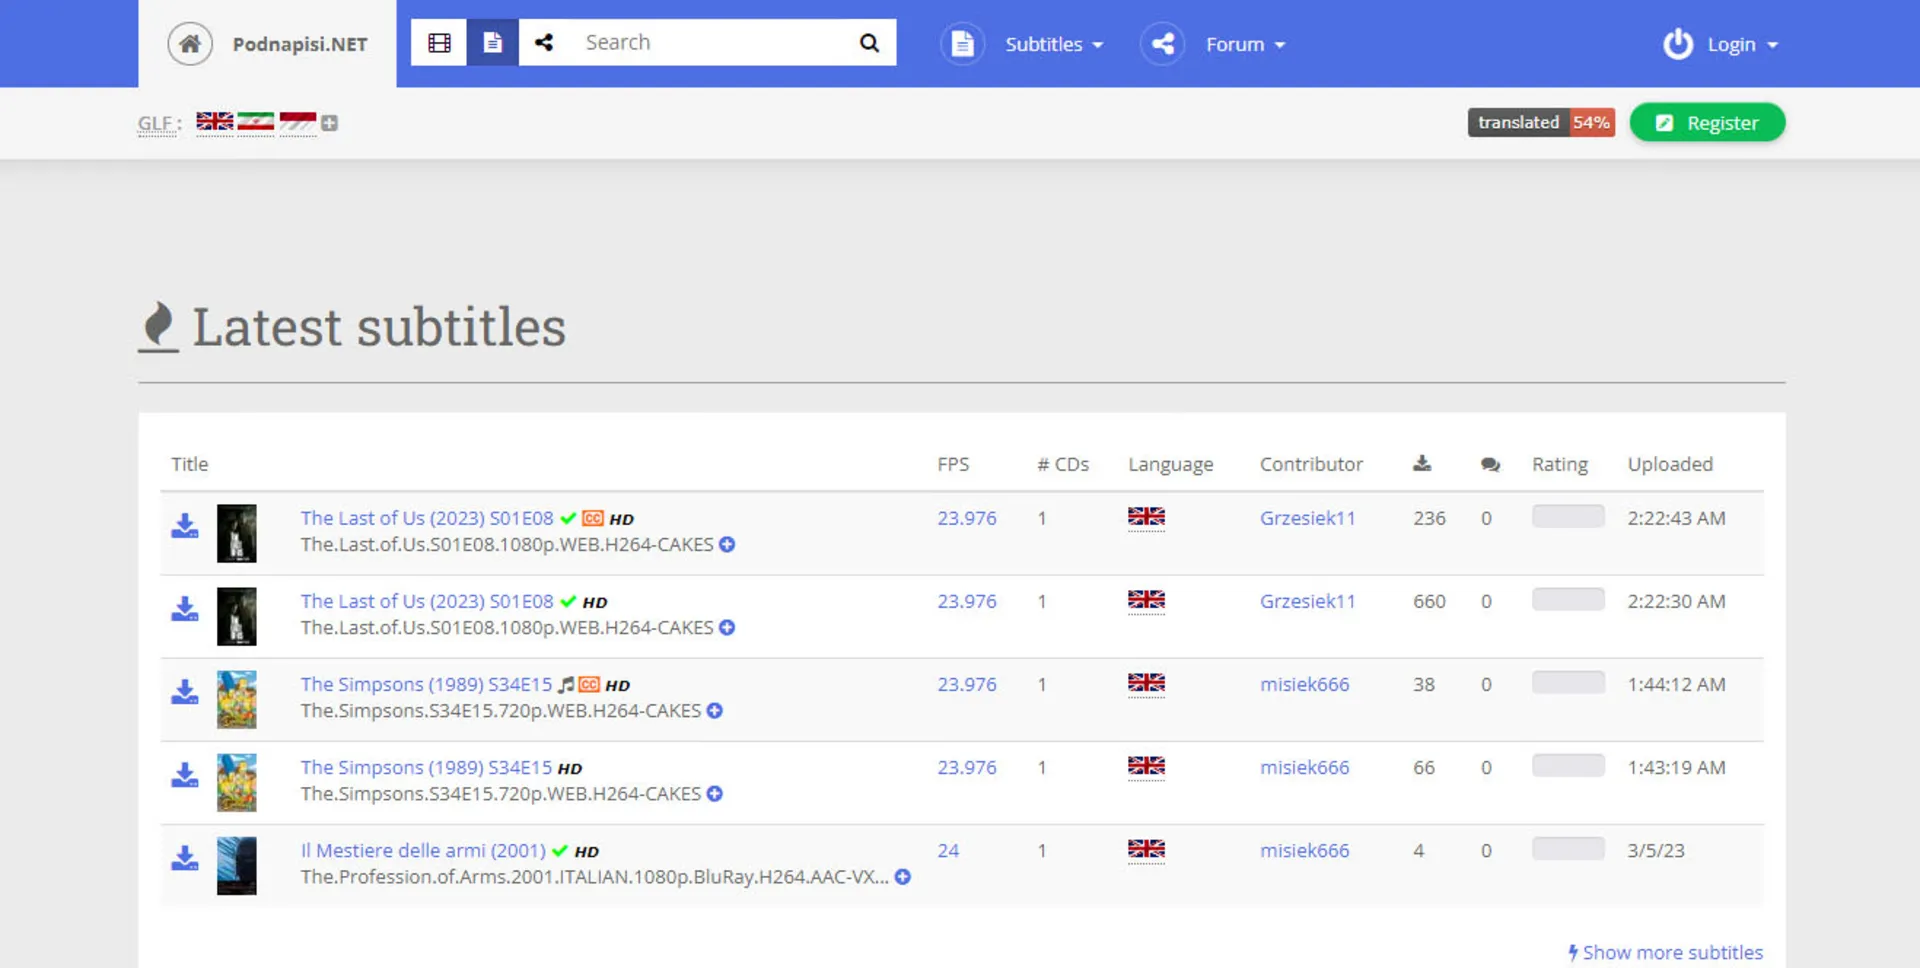Screen dimensions: 1920x968
Task: Click the magnifying glass search icon
Action: point(869,43)
